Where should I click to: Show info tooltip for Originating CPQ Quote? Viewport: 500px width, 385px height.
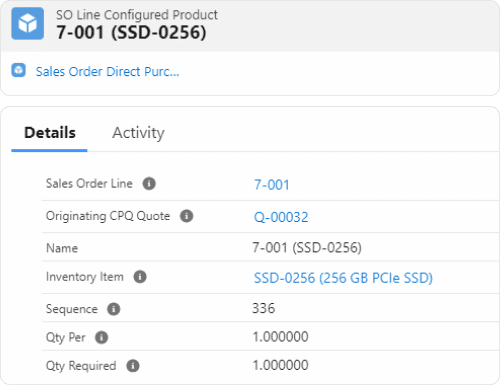coord(187,216)
